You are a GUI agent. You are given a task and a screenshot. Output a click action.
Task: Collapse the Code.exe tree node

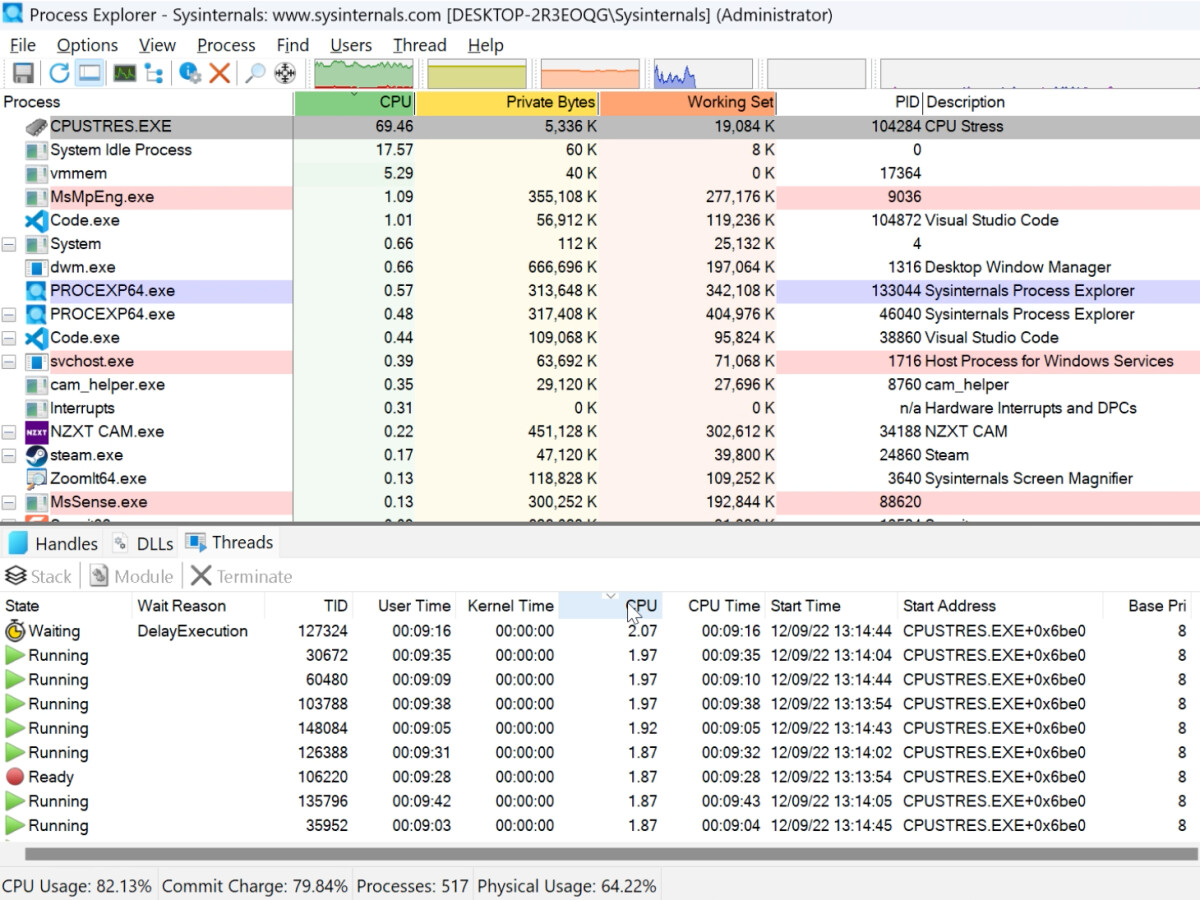click(x=10, y=337)
